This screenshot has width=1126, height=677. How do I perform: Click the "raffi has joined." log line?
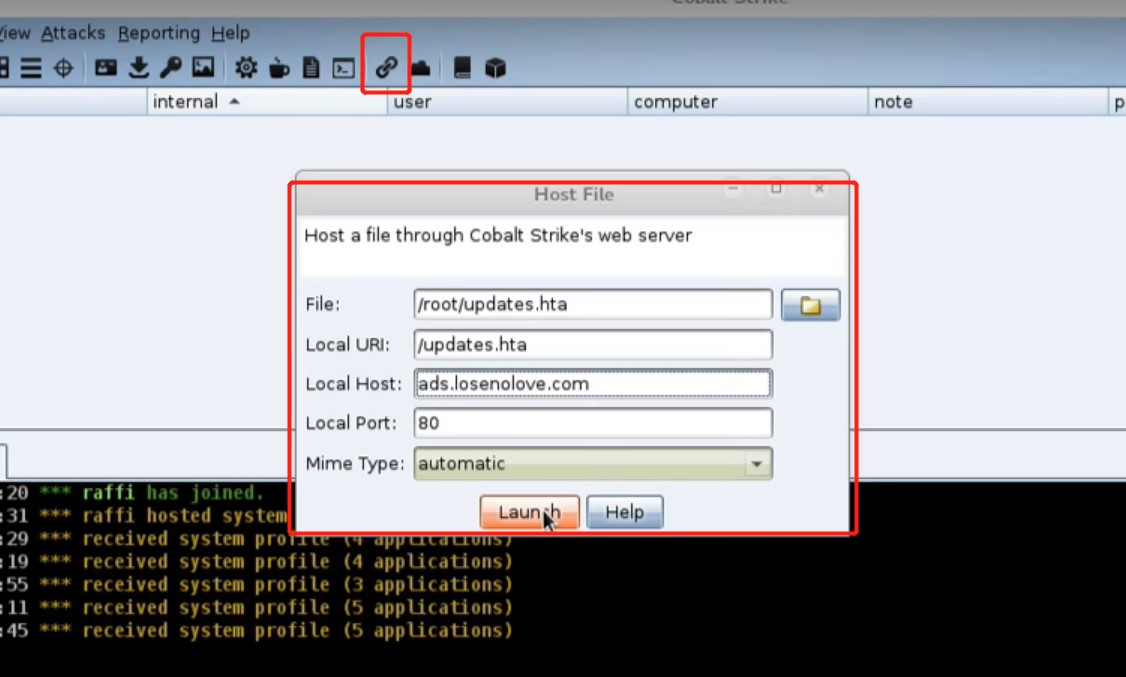click(133, 493)
